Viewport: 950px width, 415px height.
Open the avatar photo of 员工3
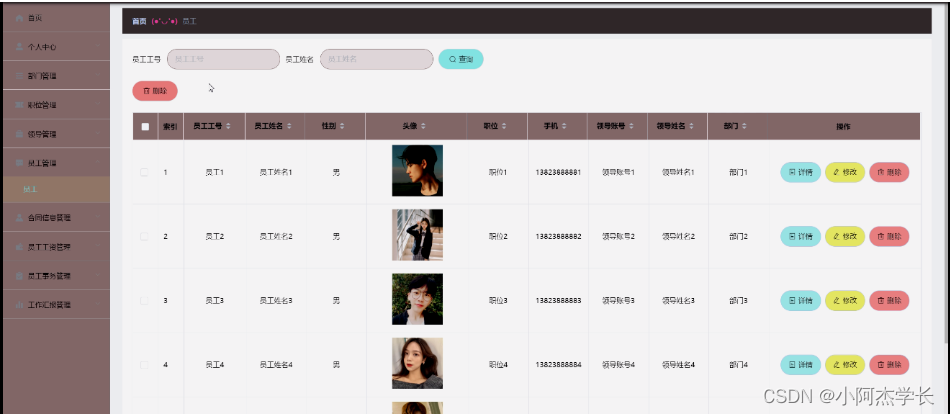point(417,299)
